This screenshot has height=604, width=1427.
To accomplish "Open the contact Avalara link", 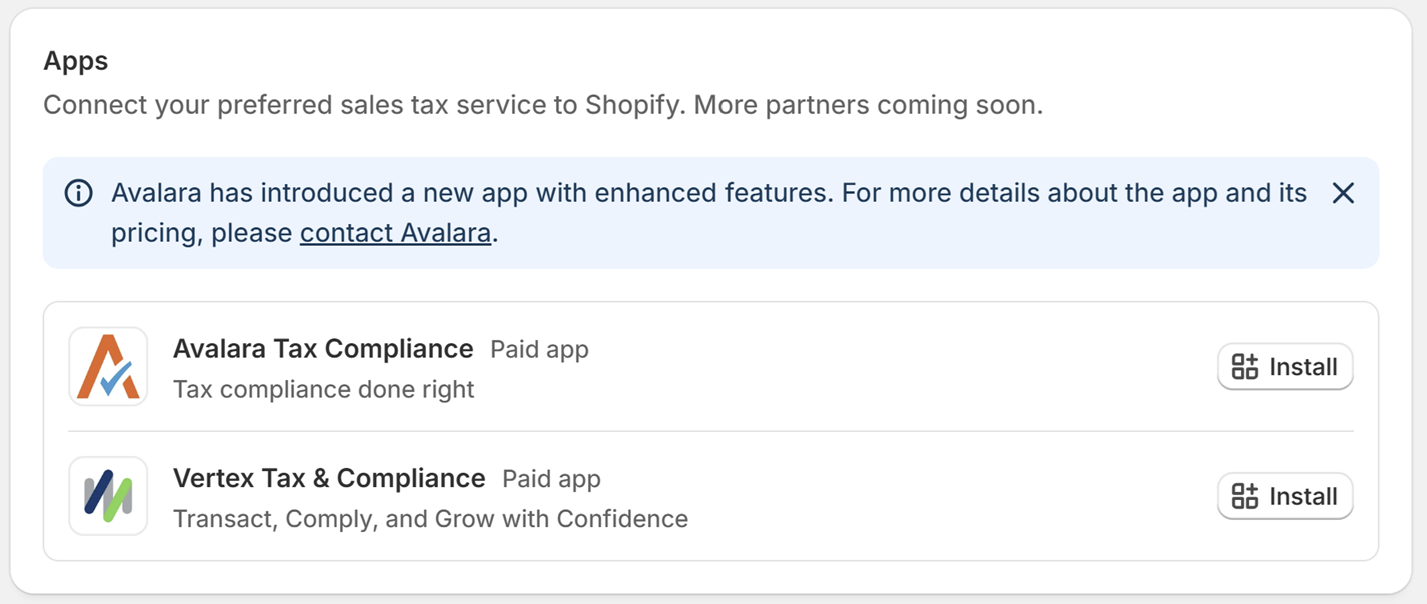I will click(395, 233).
